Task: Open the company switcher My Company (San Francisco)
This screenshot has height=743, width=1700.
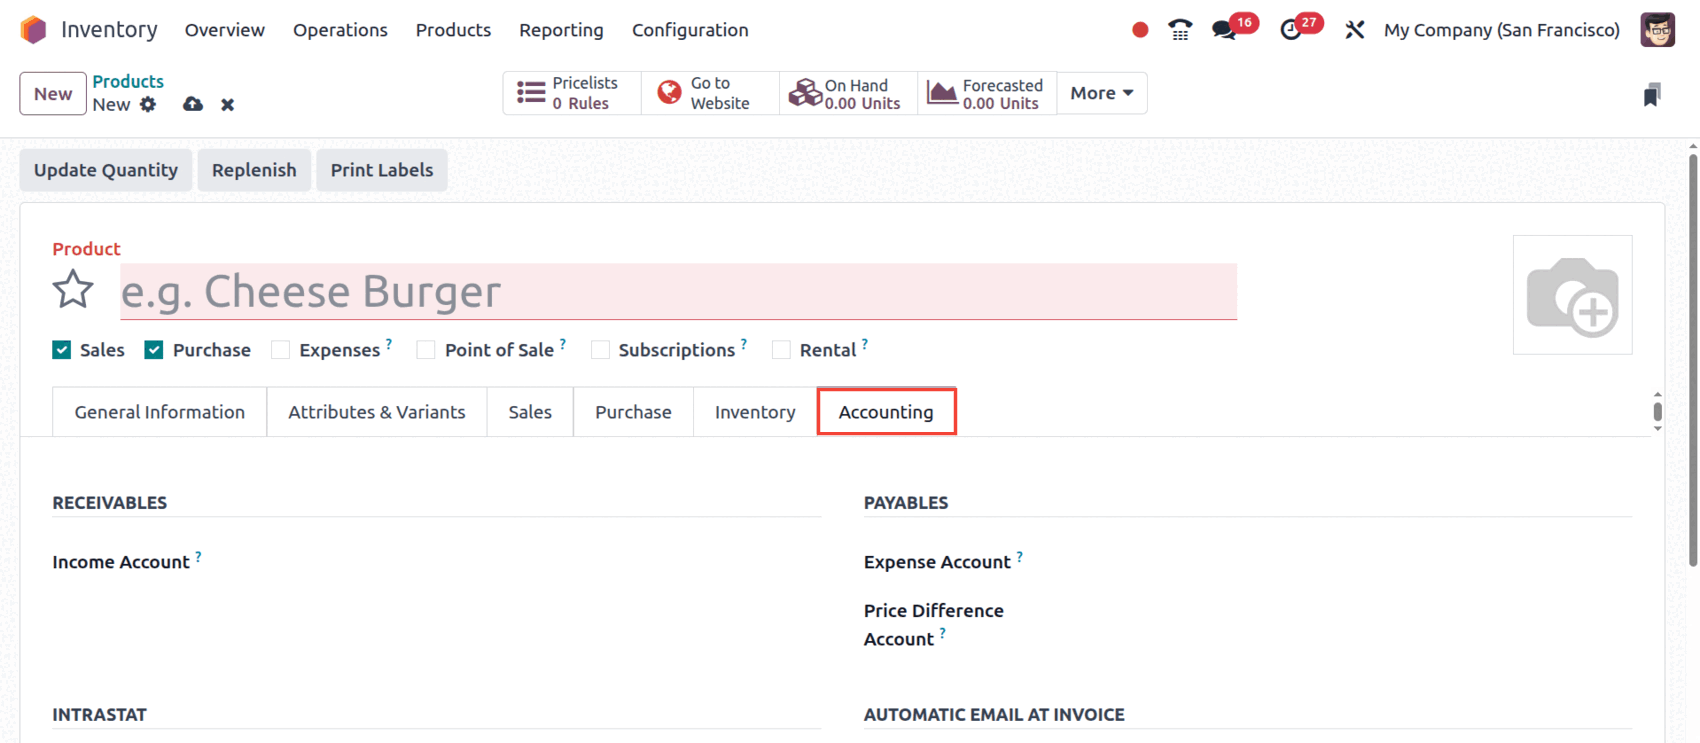Action: click(1501, 30)
